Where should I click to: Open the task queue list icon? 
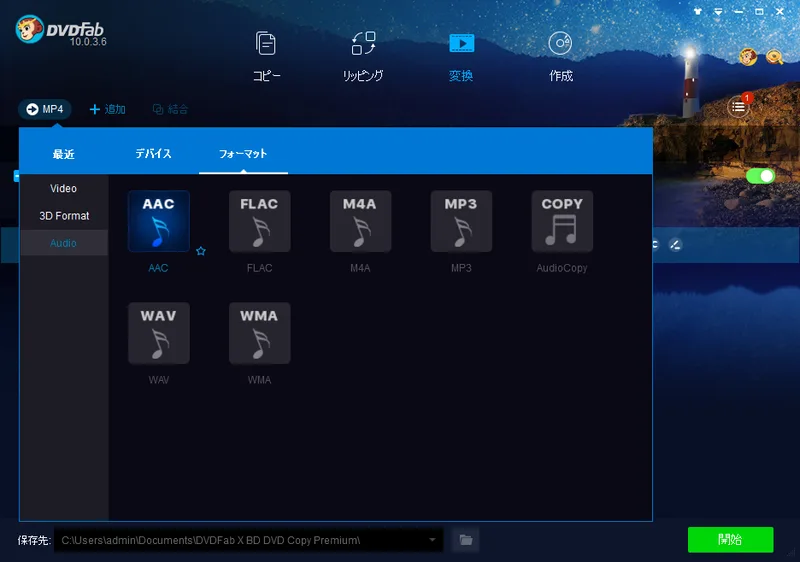pos(738,106)
